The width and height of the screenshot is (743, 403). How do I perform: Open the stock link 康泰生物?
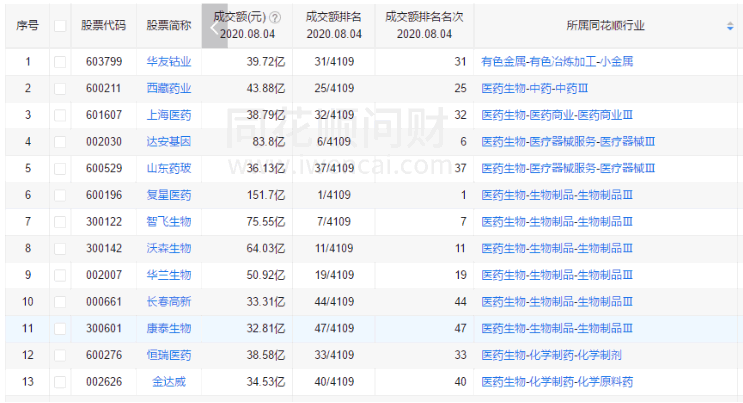(169, 329)
